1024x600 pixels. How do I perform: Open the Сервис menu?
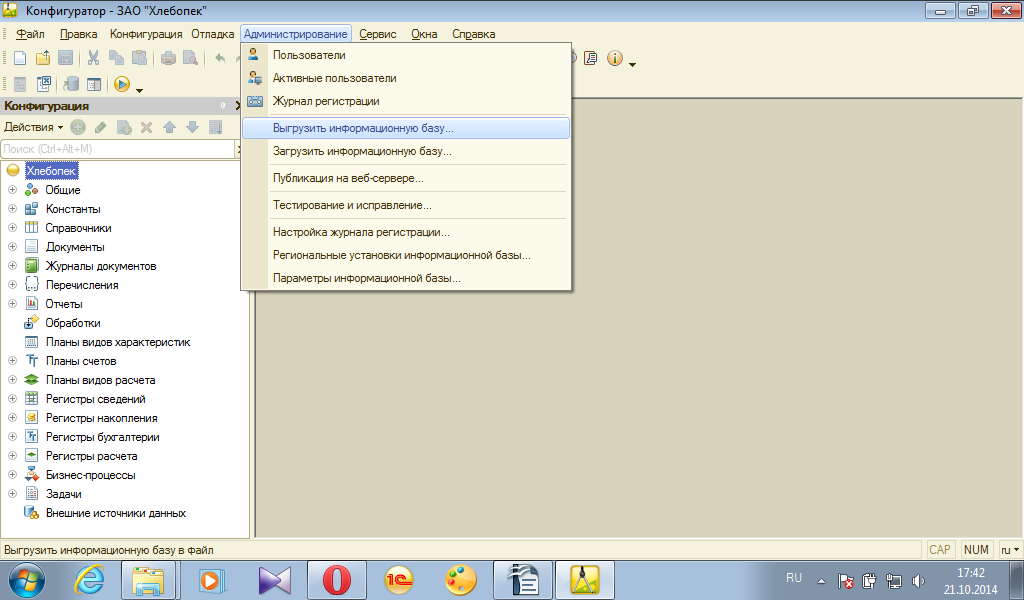(x=377, y=34)
